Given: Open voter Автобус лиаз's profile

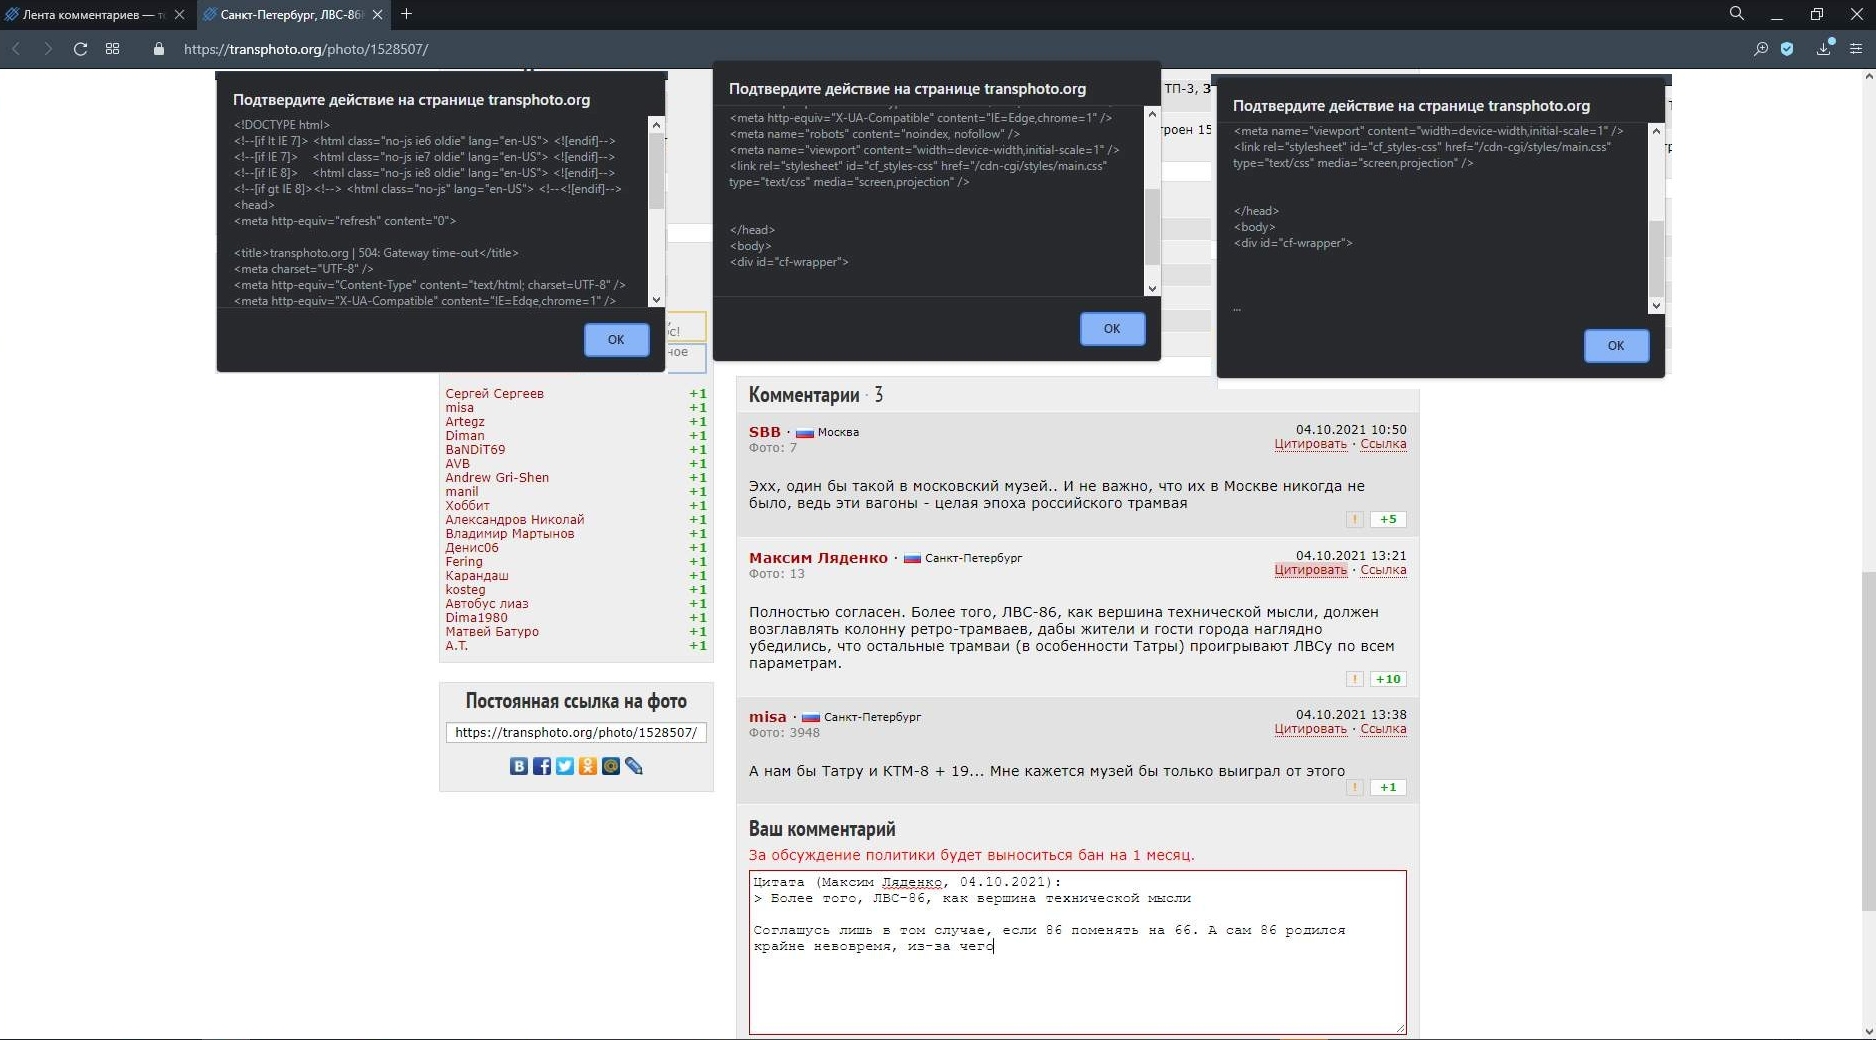Looking at the screenshot, I should coord(487,604).
